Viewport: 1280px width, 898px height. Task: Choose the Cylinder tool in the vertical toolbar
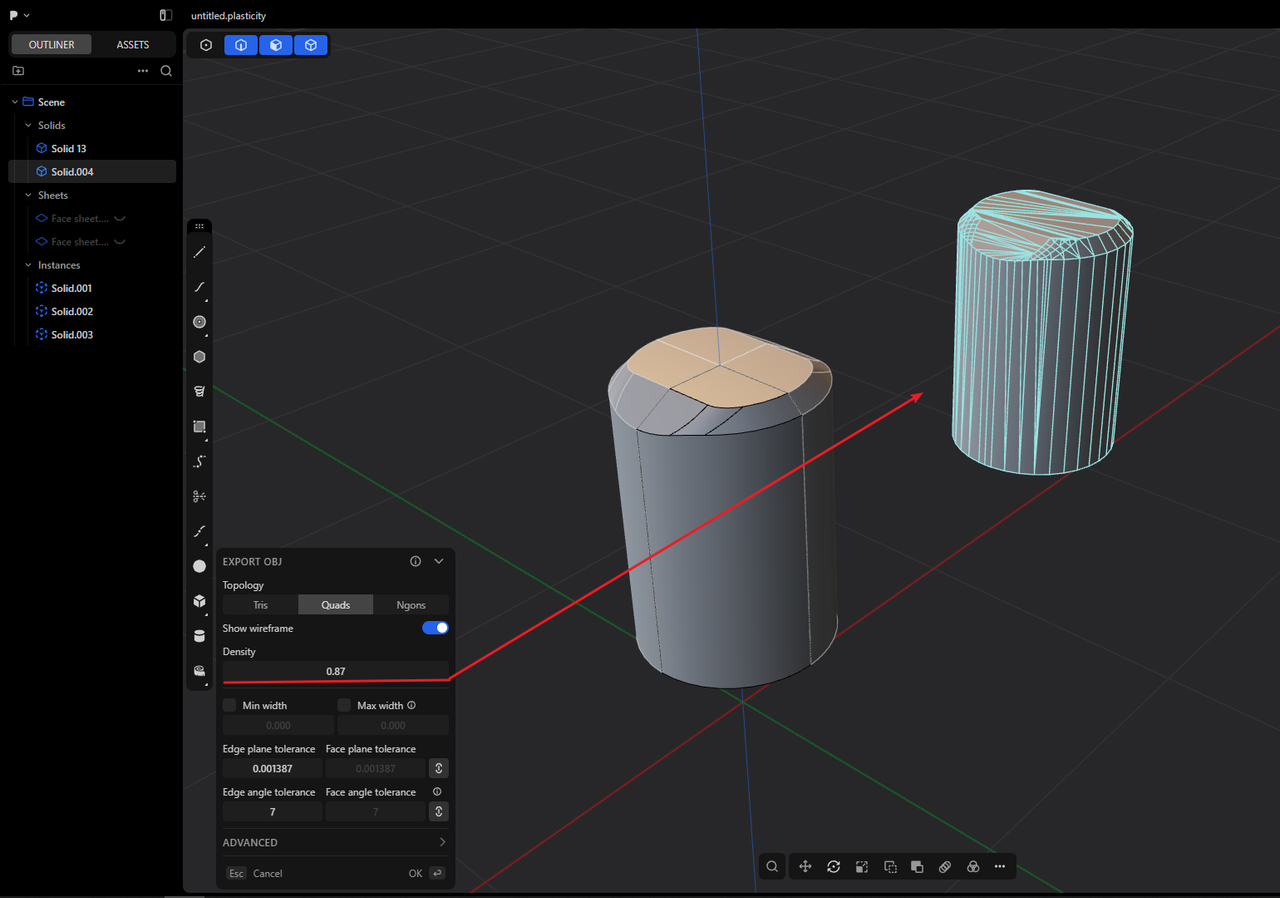199,636
